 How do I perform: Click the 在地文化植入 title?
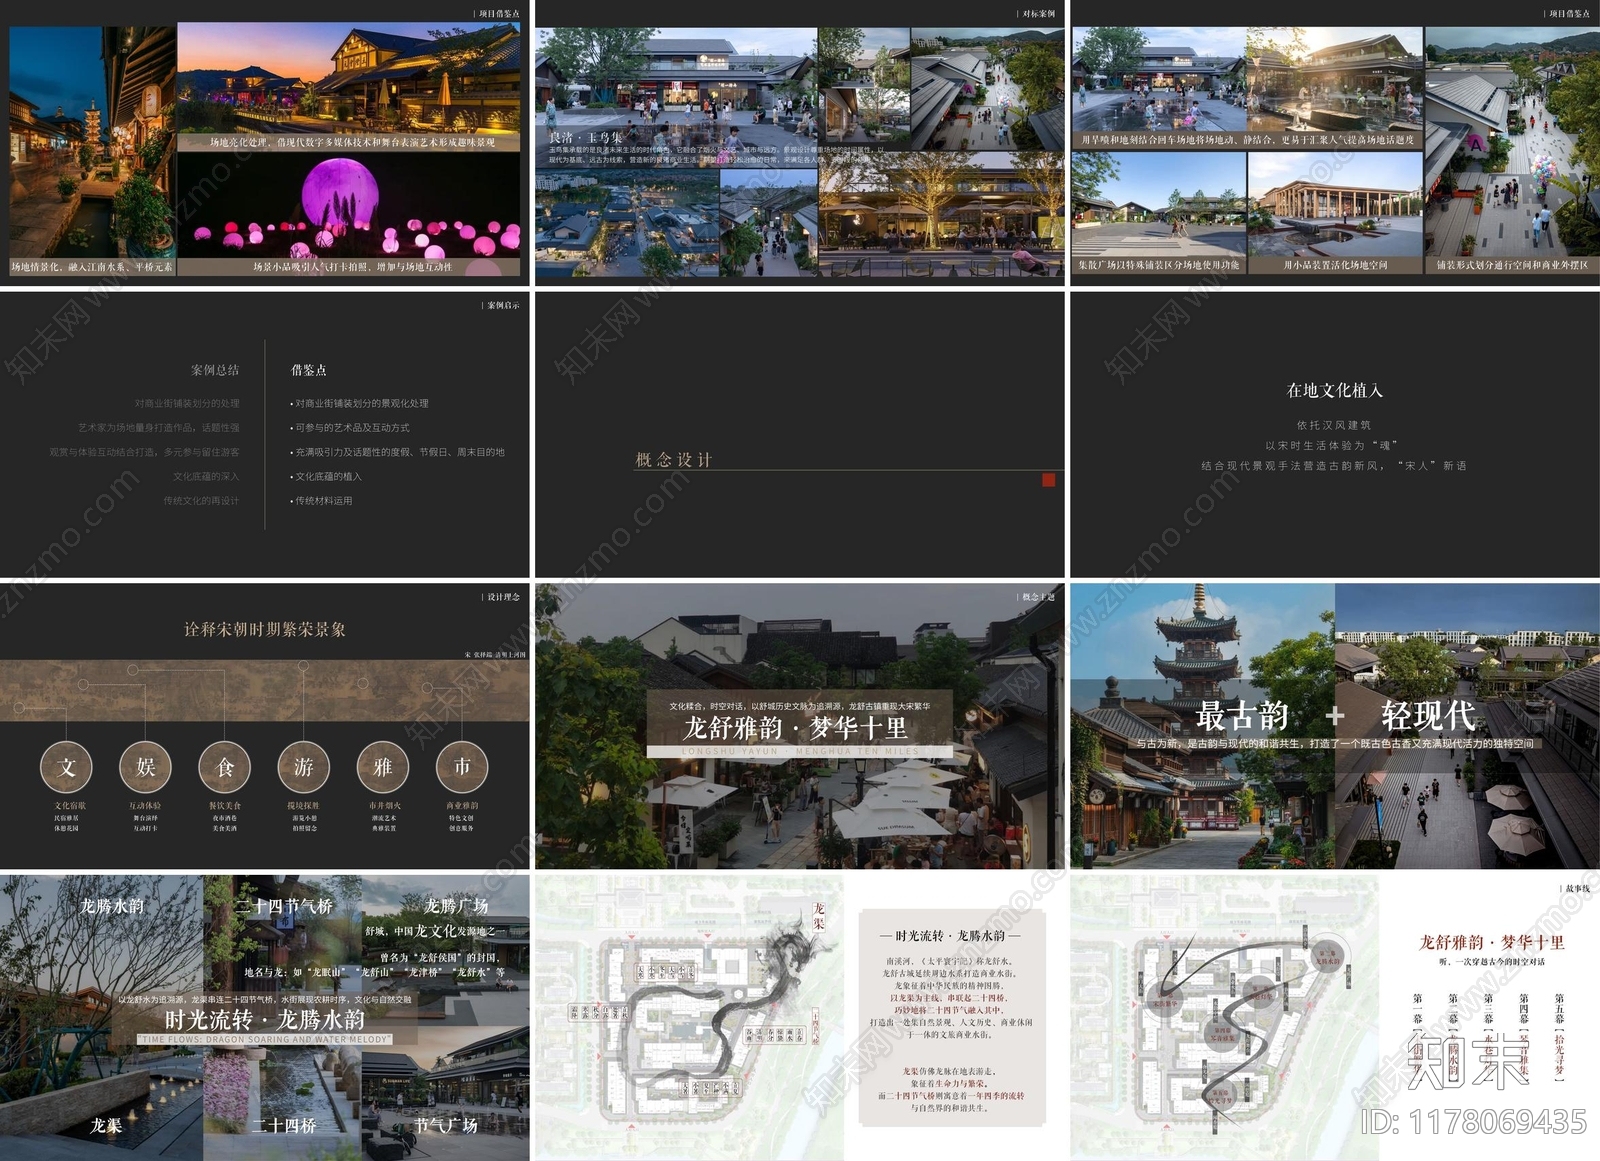1335,390
